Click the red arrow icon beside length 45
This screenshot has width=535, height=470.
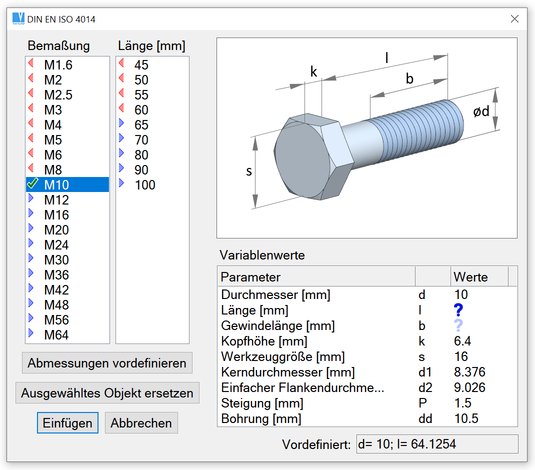coord(121,63)
